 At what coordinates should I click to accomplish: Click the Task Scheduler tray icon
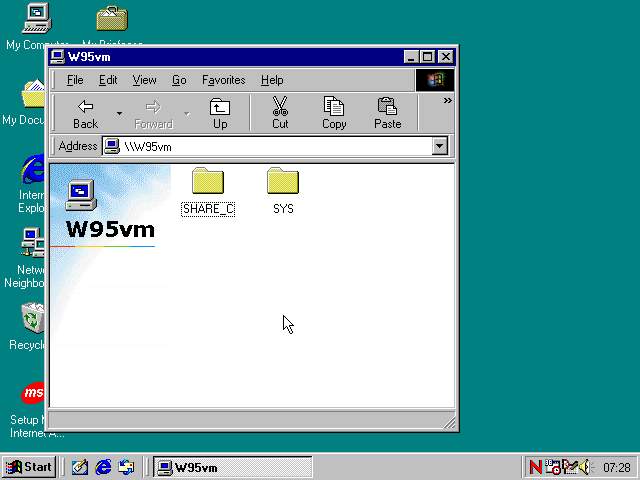click(x=553, y=467)
